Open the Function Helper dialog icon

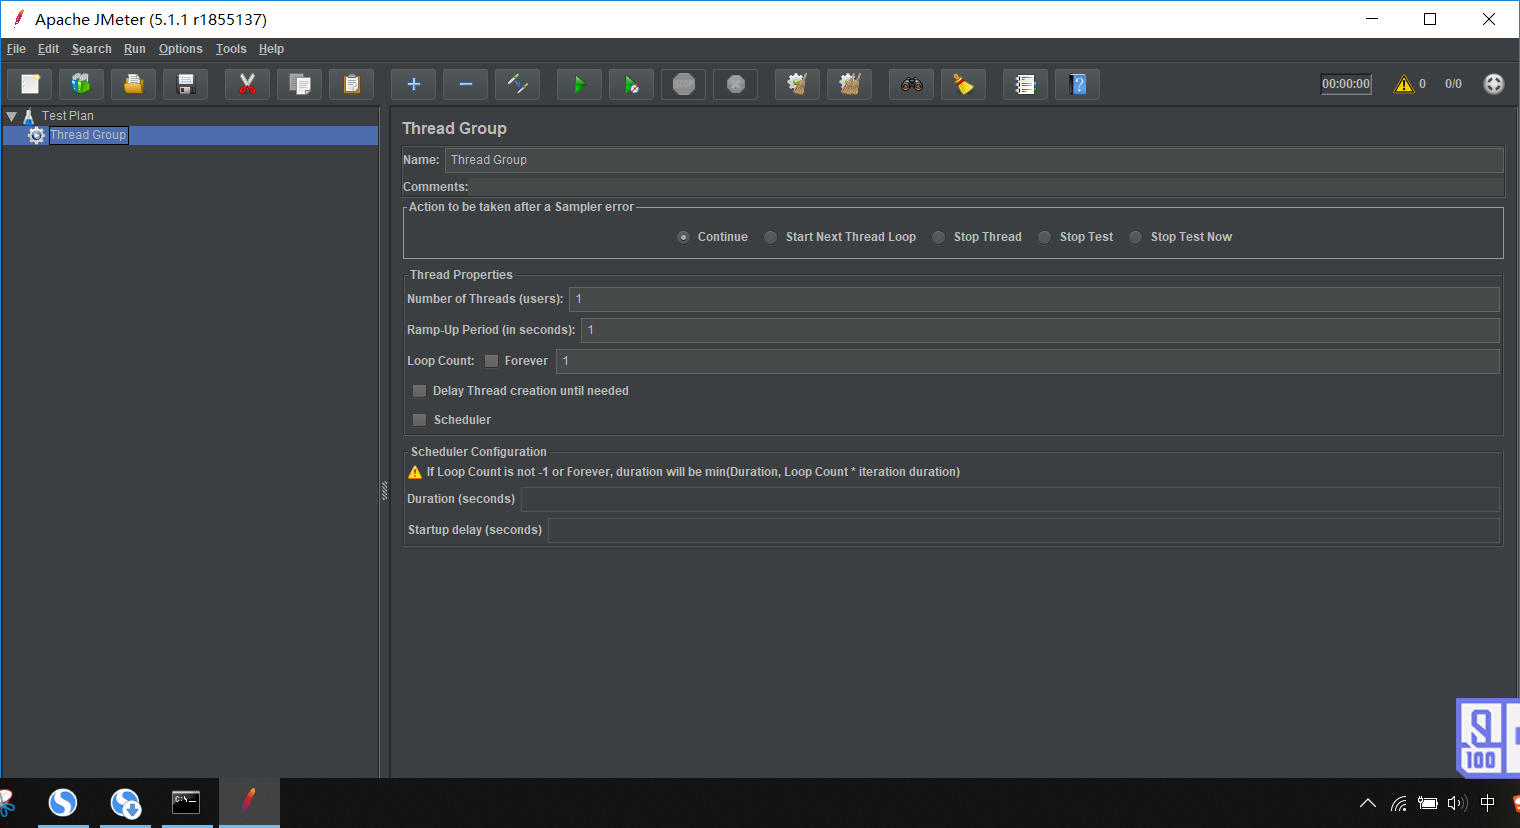[1025, 84]
